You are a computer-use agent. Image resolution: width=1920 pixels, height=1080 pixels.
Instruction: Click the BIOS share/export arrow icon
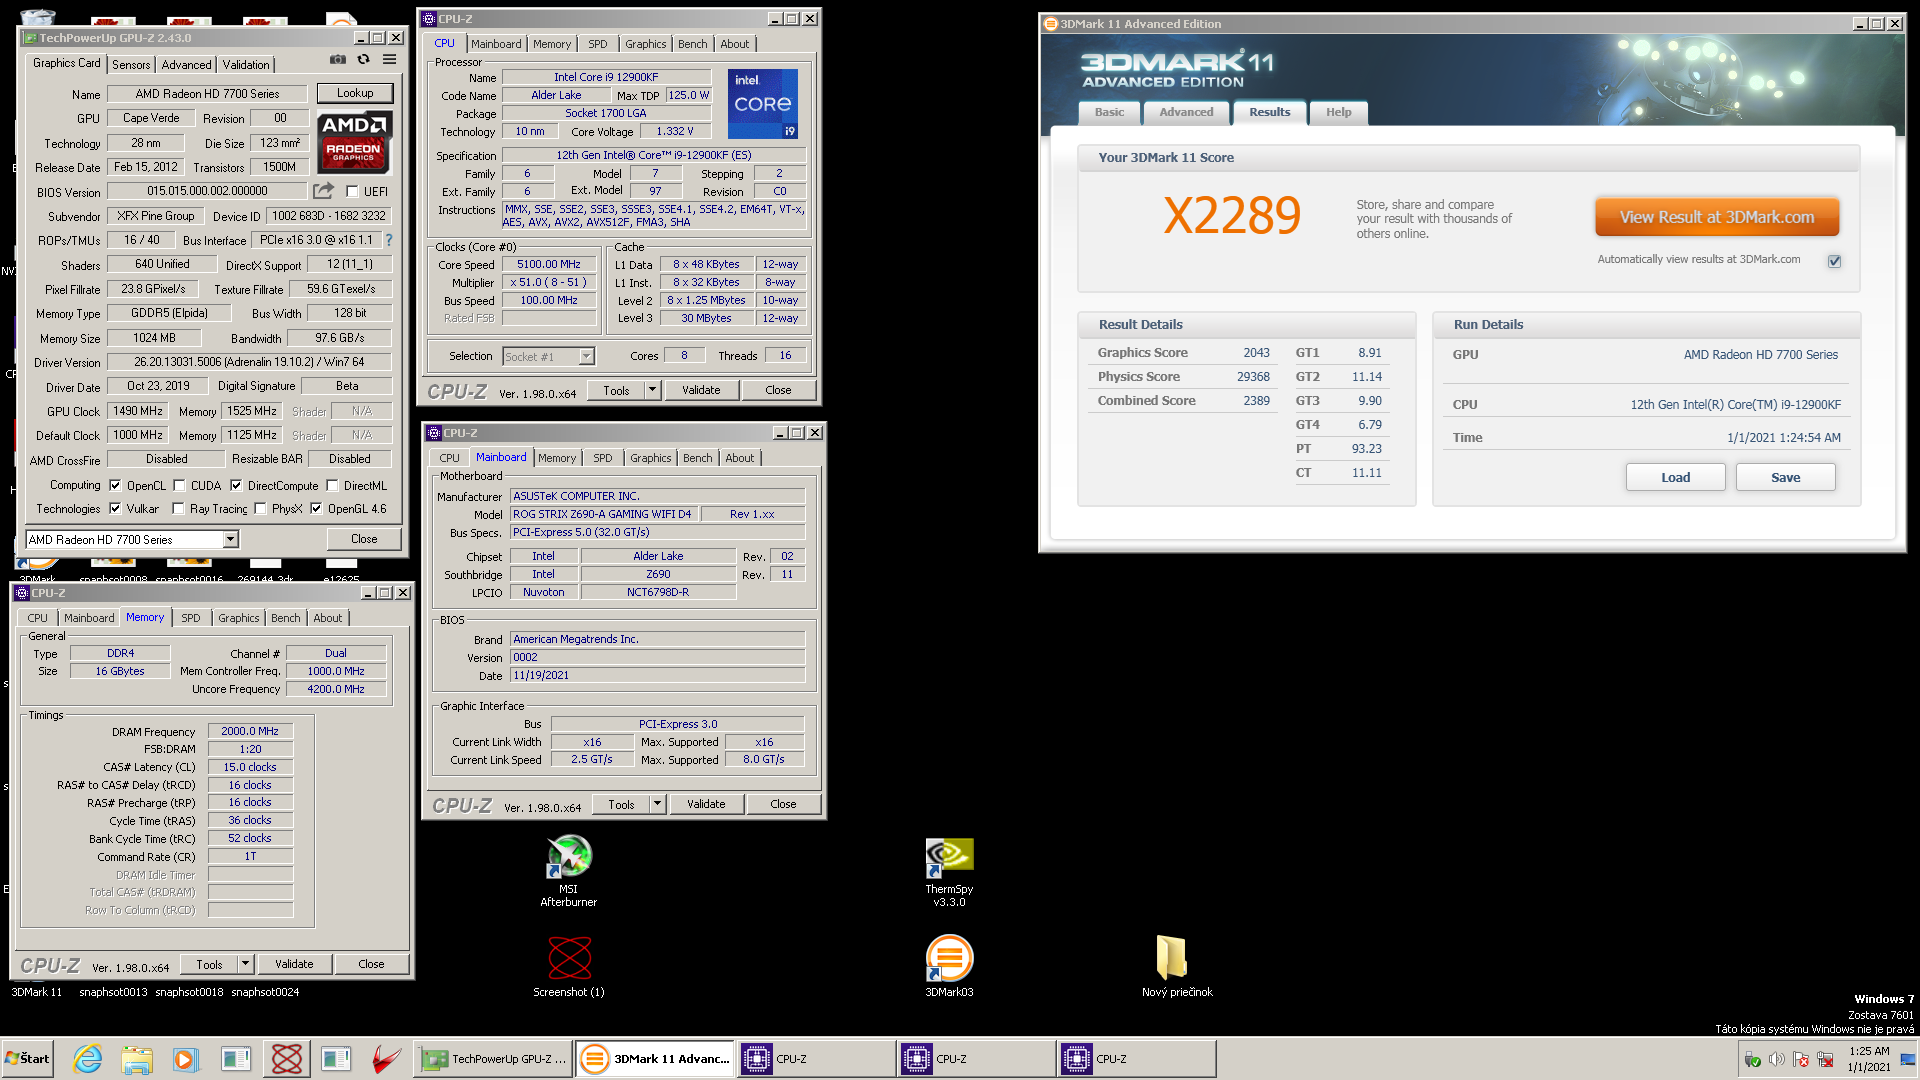323,191
